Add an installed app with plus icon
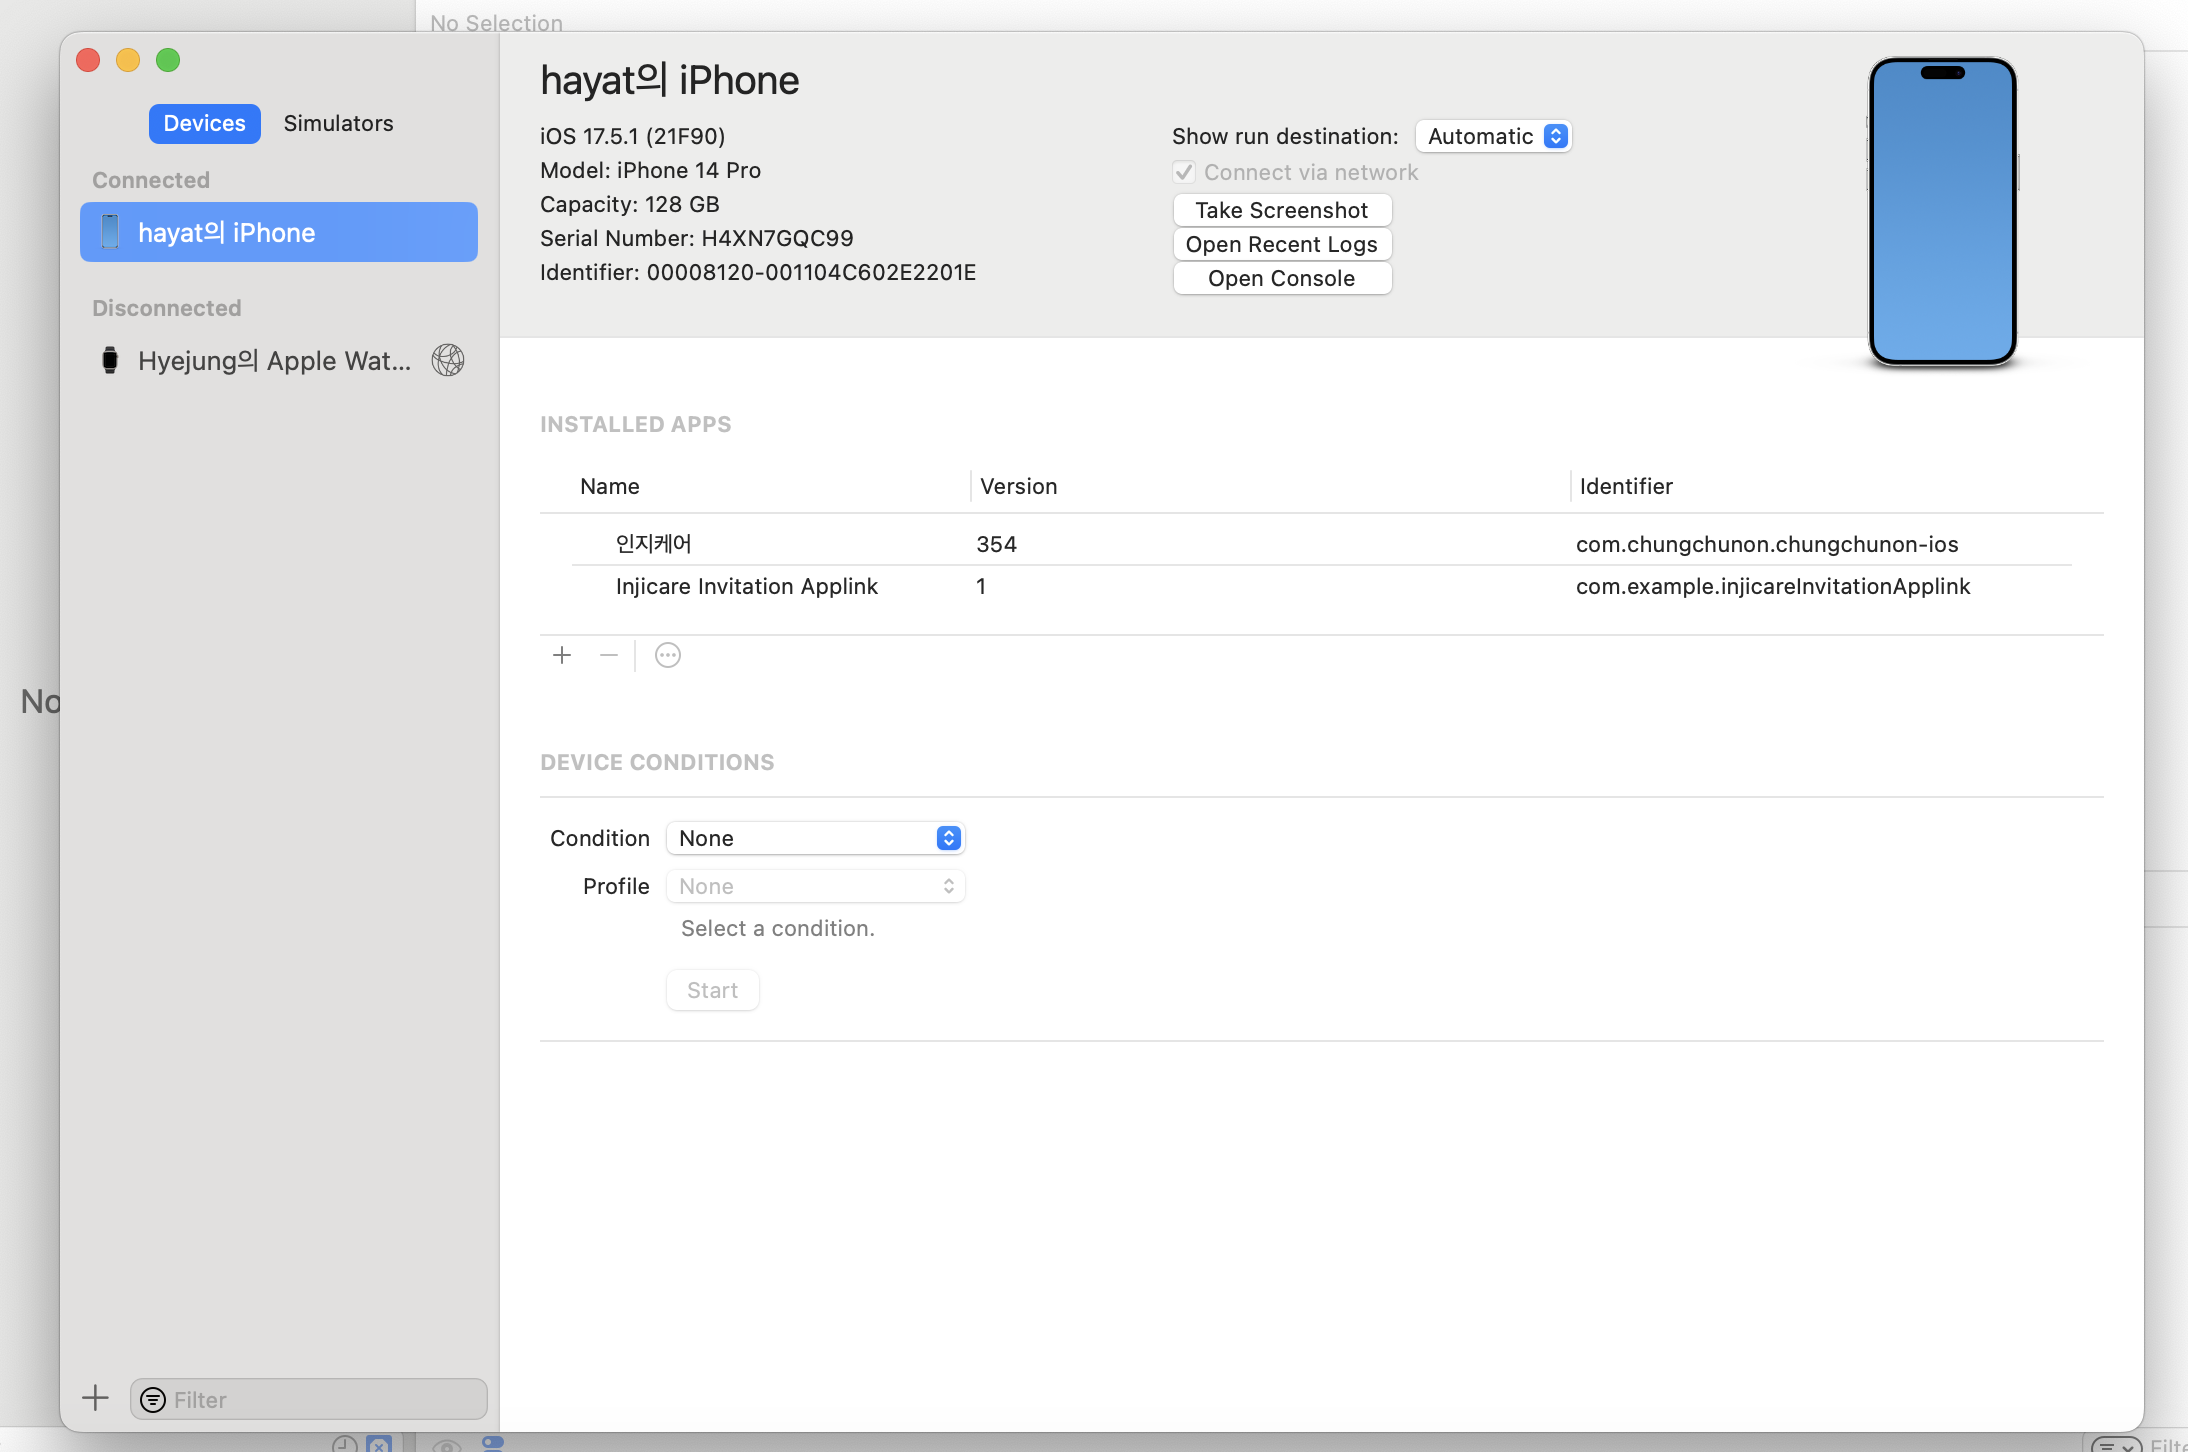2188x1452 pixels. coord(562,655)
